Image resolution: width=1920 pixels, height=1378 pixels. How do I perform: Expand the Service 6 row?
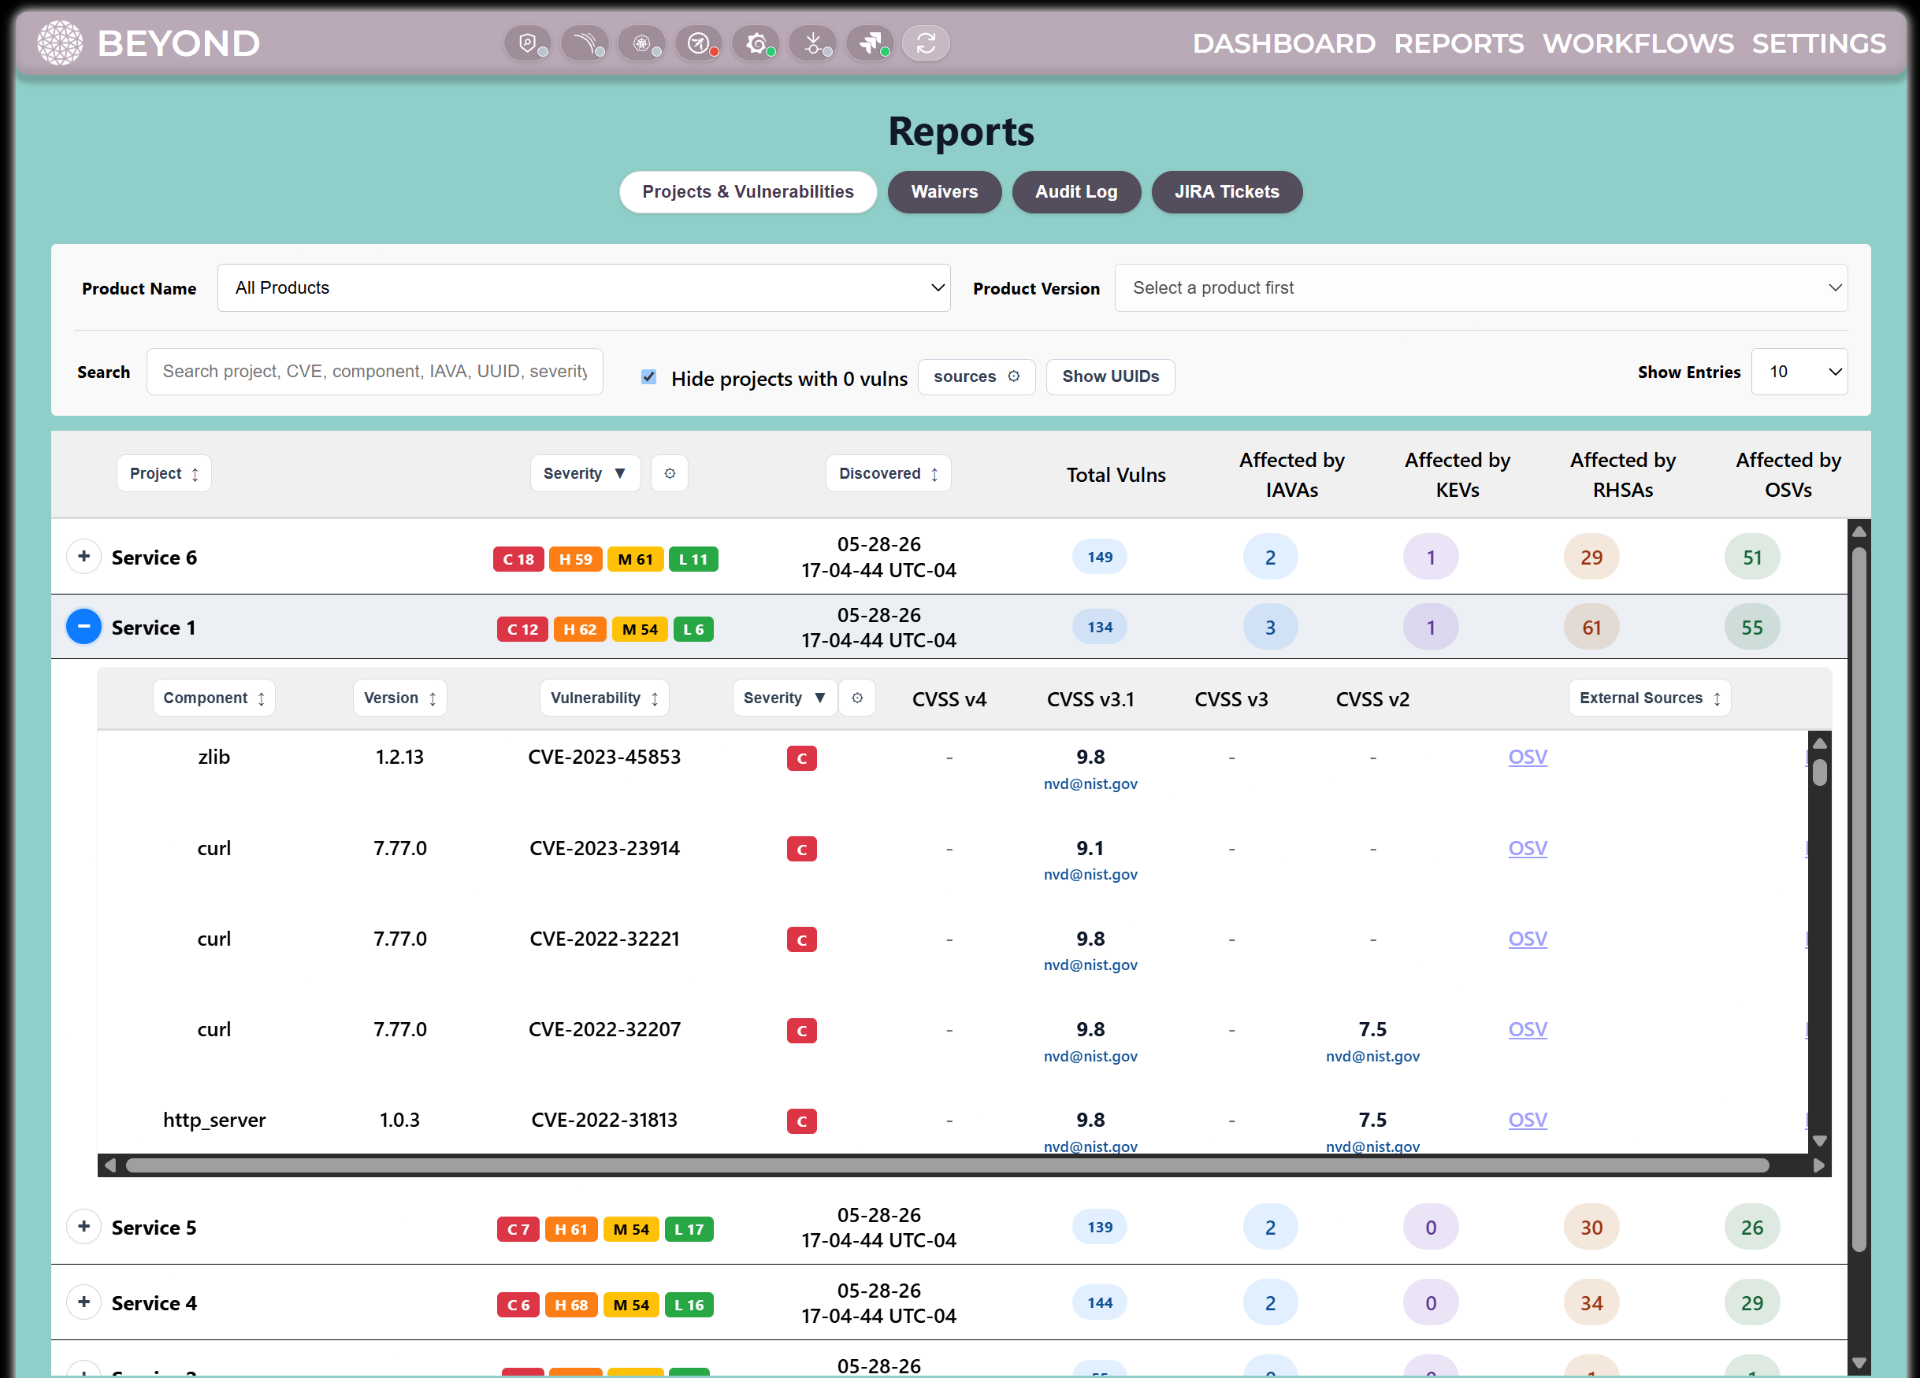pos(84,557)
